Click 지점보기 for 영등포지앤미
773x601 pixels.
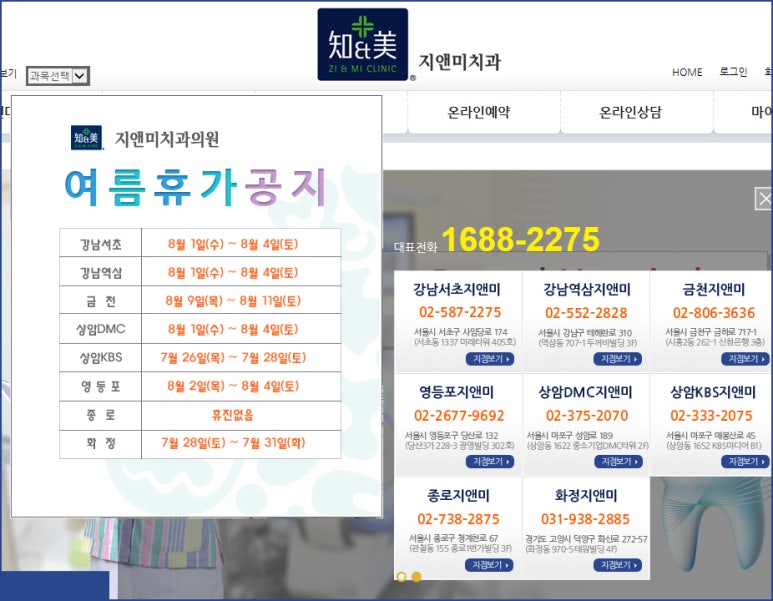(x=490, y=461)
